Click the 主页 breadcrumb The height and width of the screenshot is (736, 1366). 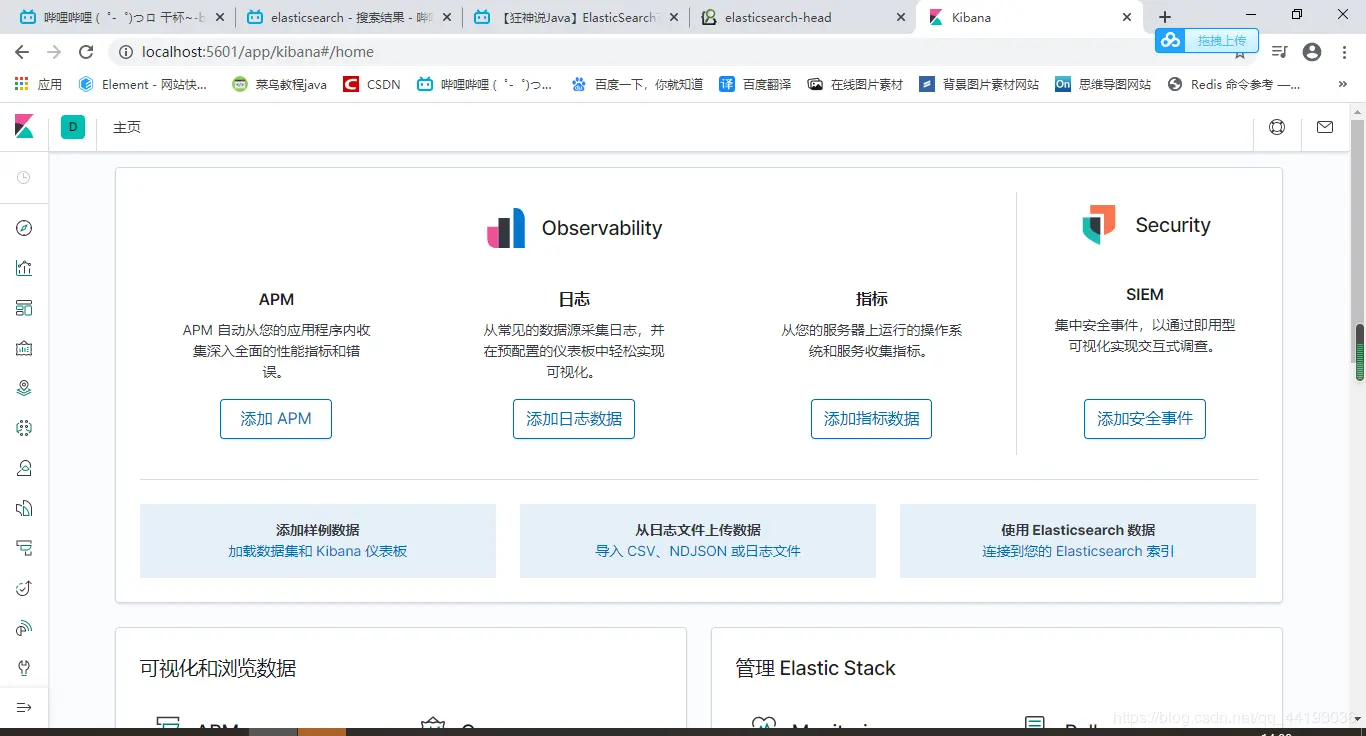[x=127, y=128]
